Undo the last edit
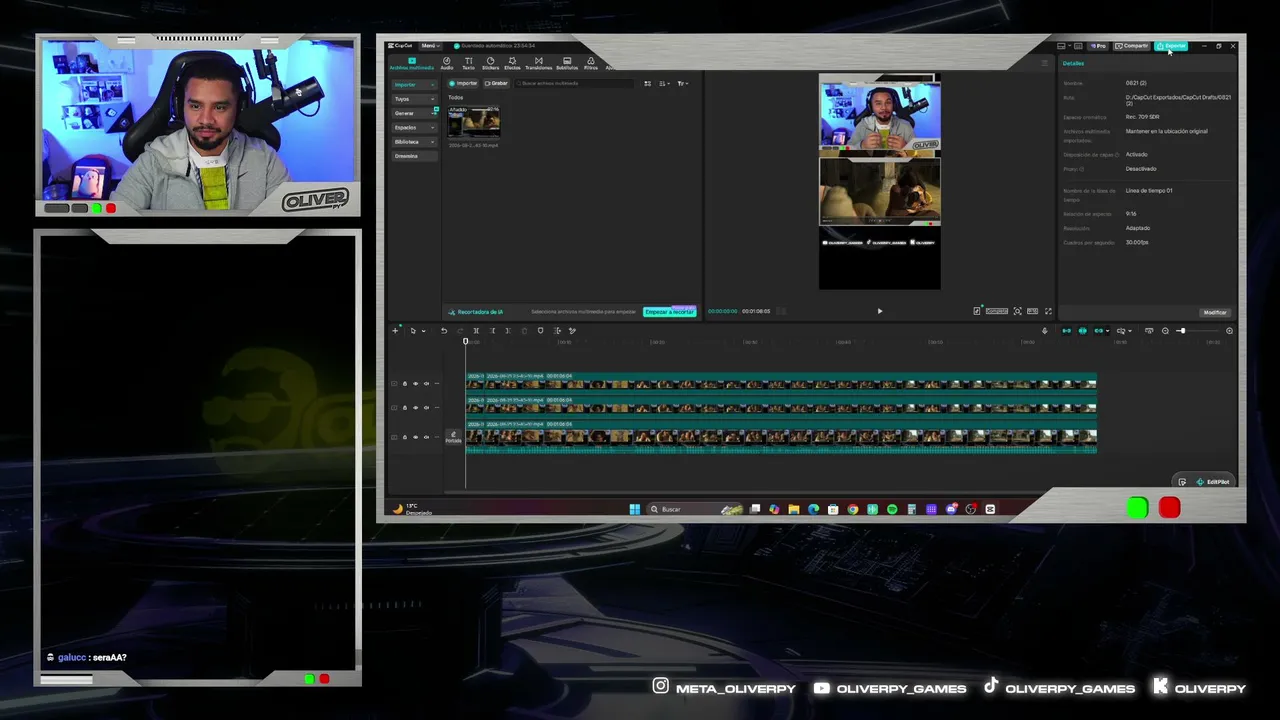The width and height of the screenshot is (1280, 720). (x=444, y=331)
